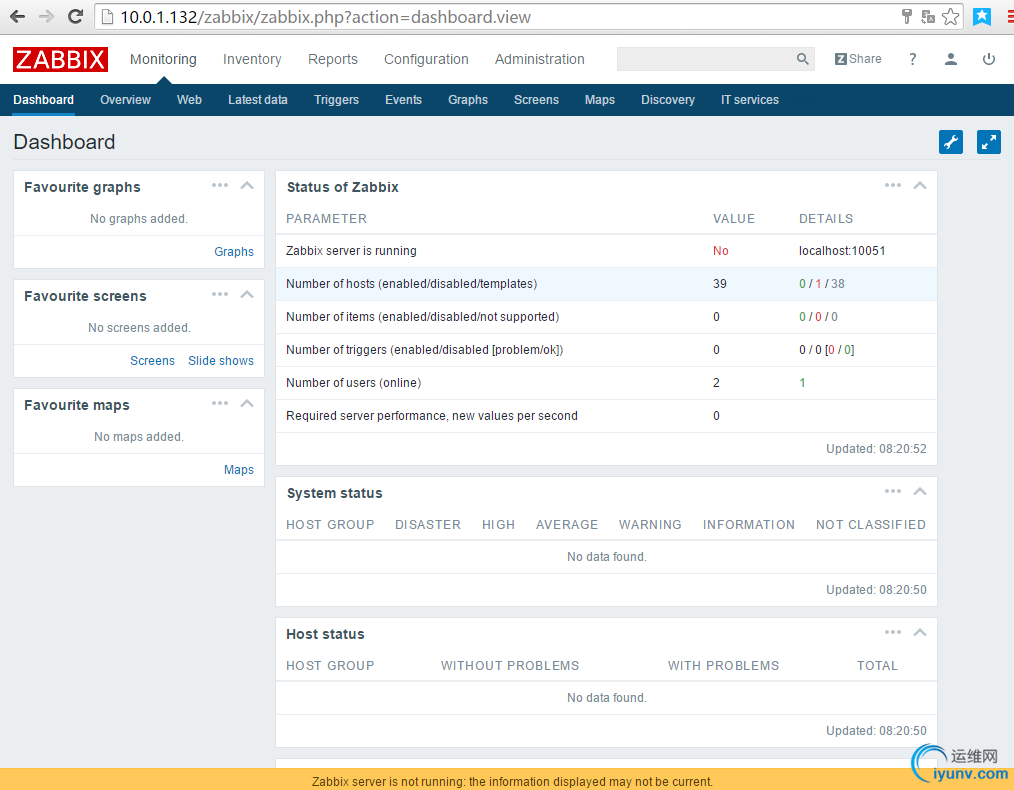This screenshot has width=1014, height=790.
Task: Open the Maps submenu tab
Action: (599, 100)
